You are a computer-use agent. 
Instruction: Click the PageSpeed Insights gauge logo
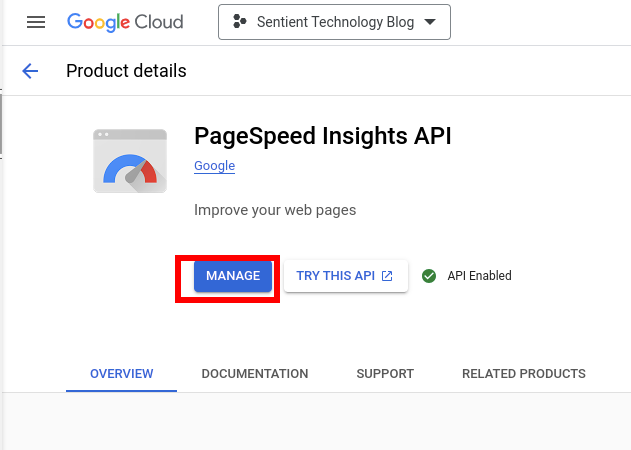pos(130,161)
